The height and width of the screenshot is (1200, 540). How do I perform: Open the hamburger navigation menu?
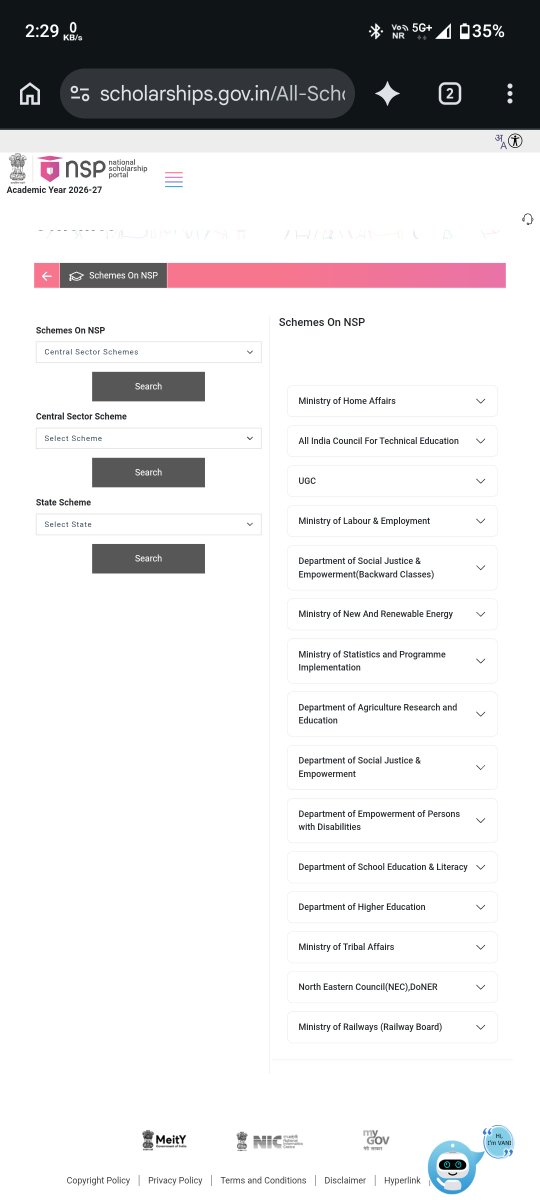[174, 180]
